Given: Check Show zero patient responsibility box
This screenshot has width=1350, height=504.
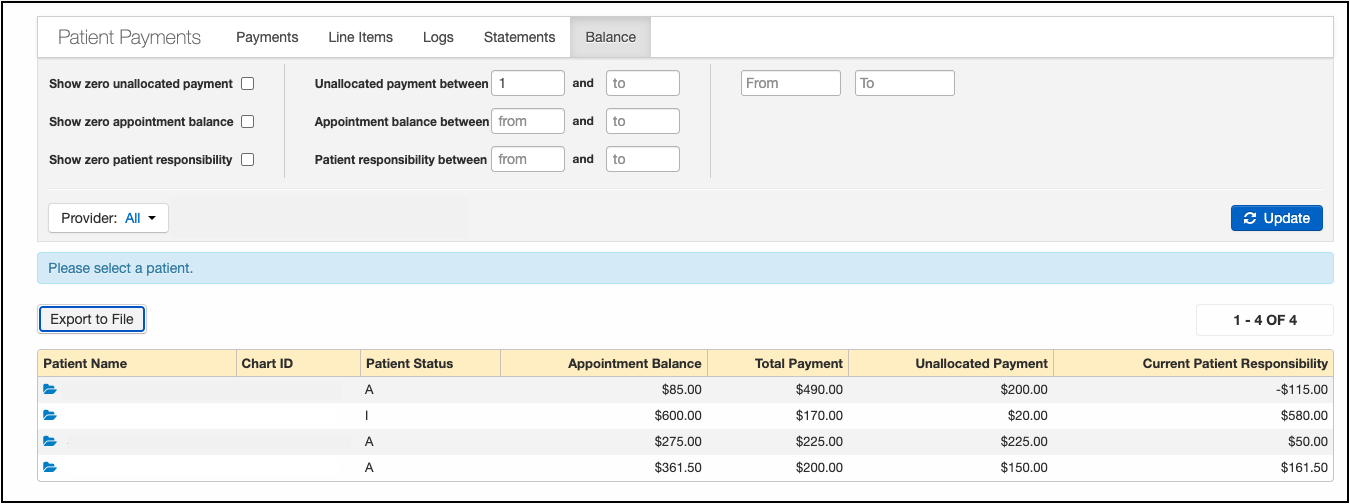Looking at the screenshot, I should [x=248, y=160].
